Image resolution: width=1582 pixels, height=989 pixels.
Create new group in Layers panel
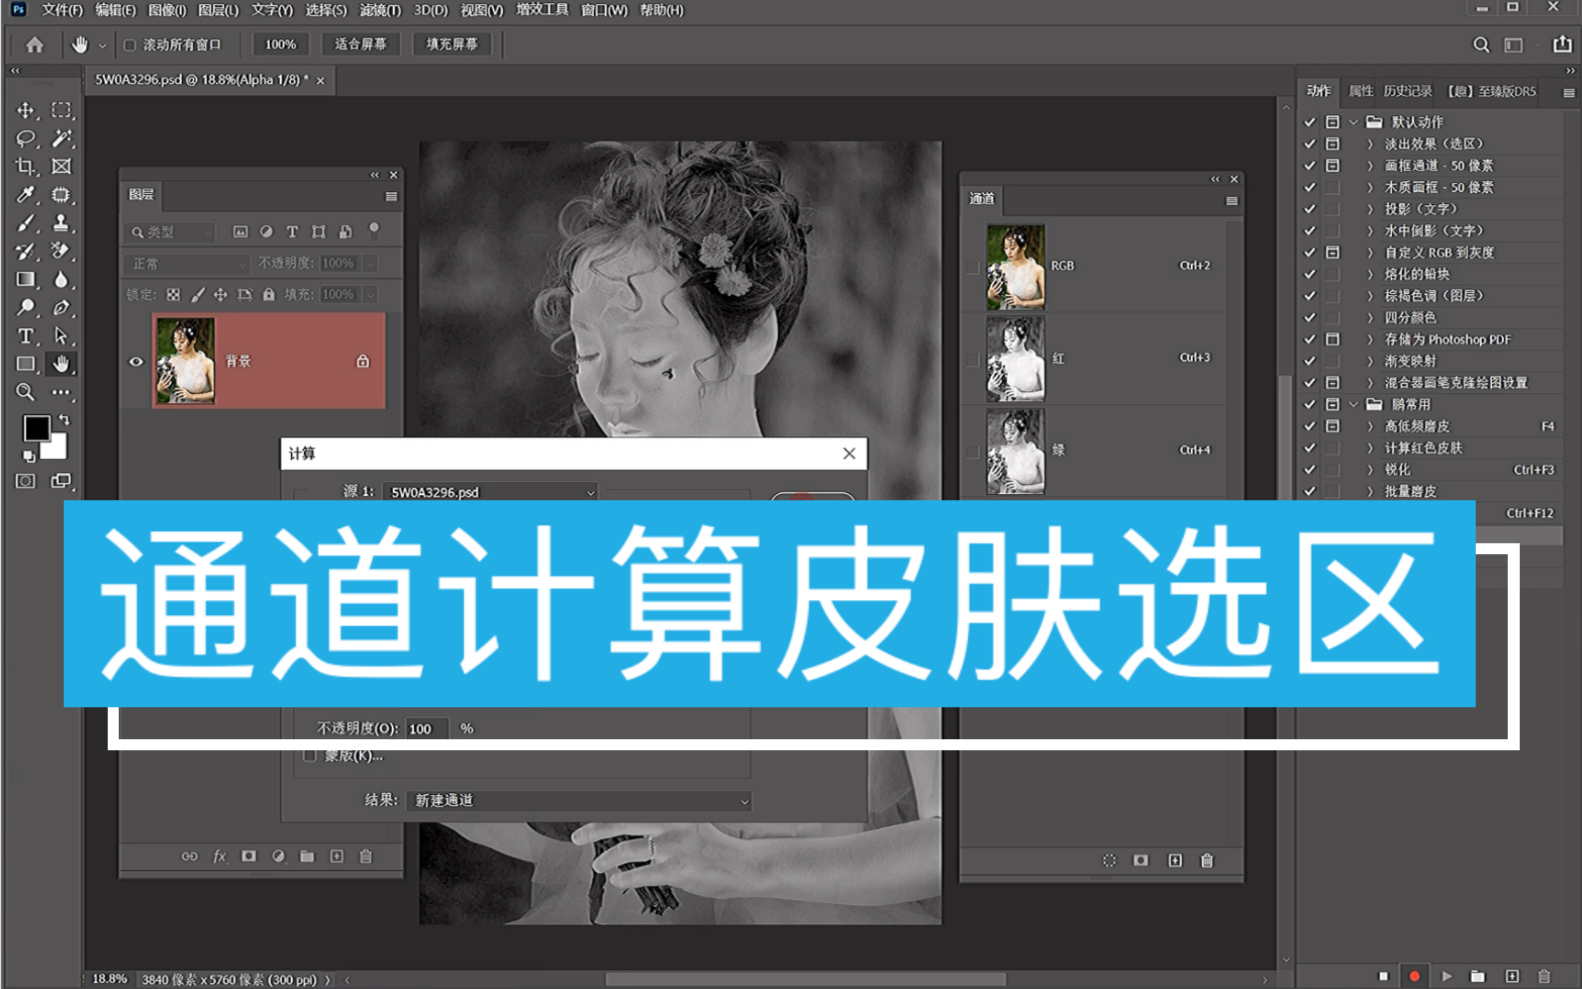click(307, 857)
